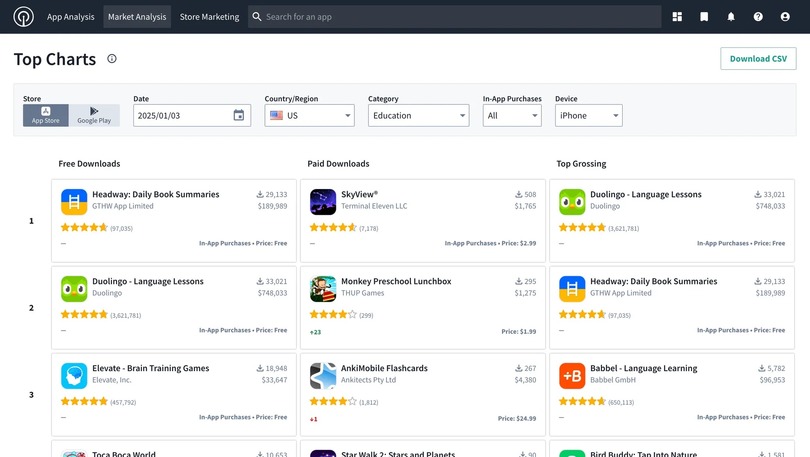Open Headway: Daily Book Summaries in Top Grossing

(653, 281)
